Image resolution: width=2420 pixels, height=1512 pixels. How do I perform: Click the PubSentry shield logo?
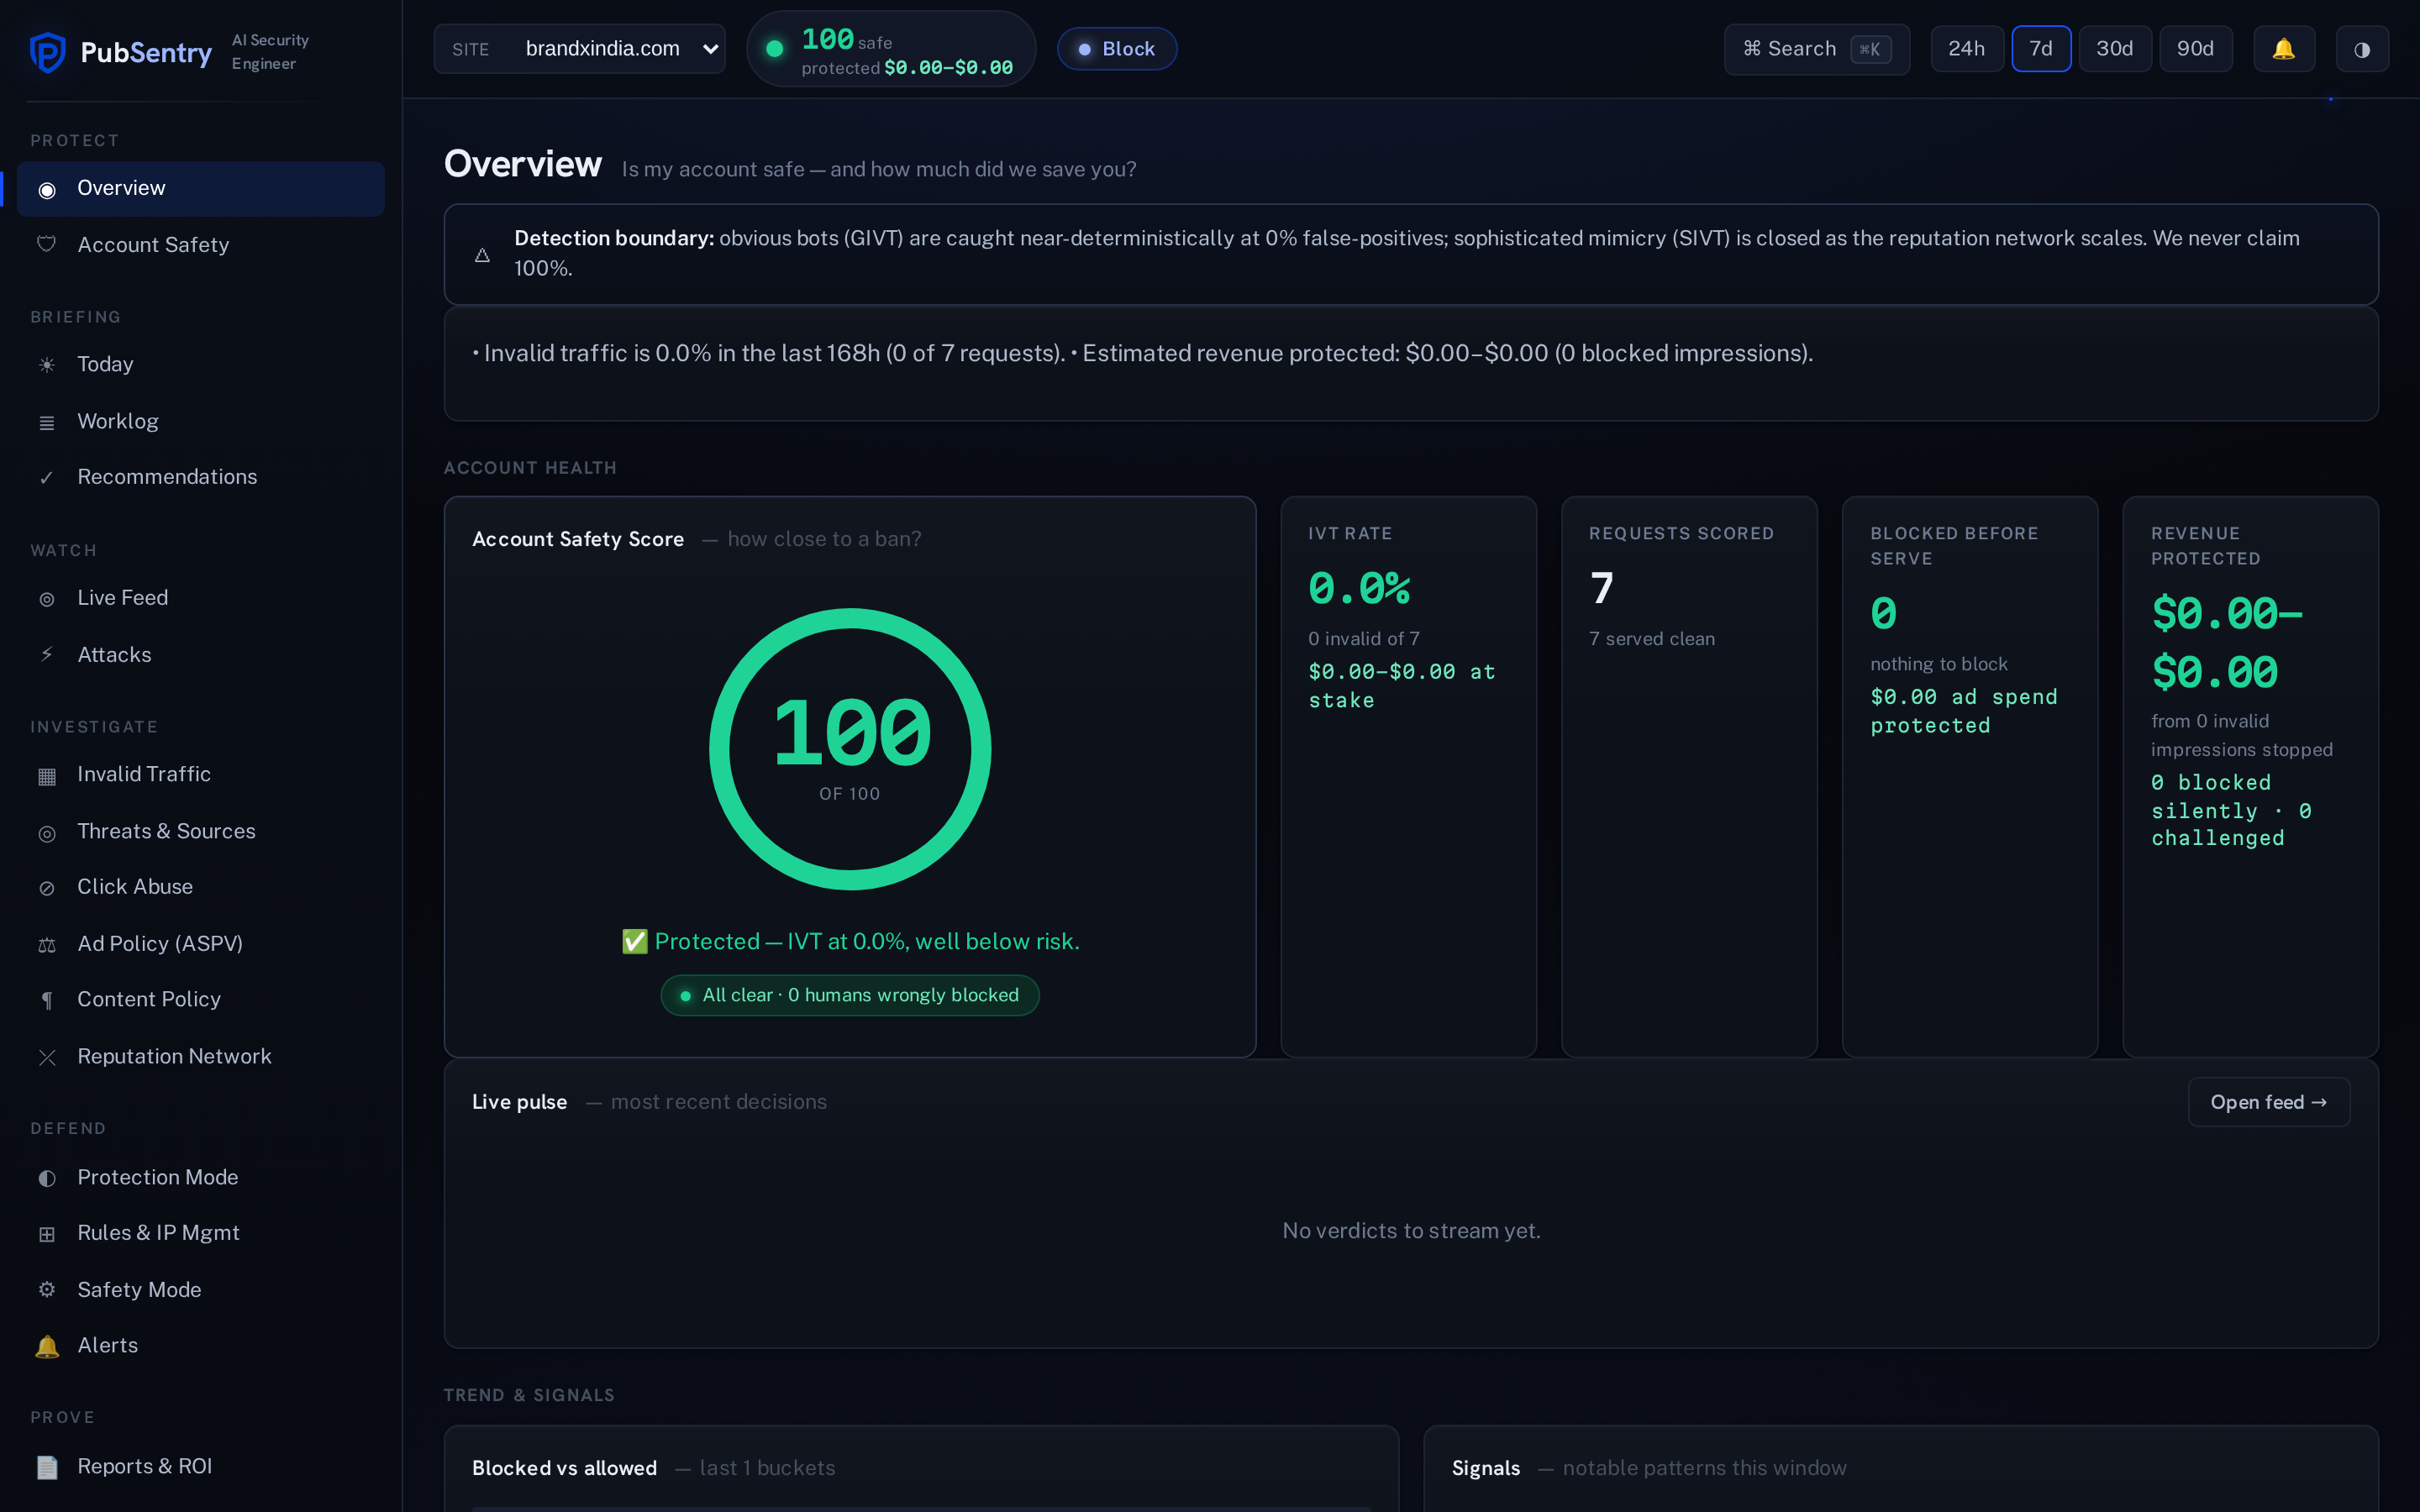click(47, 52)
